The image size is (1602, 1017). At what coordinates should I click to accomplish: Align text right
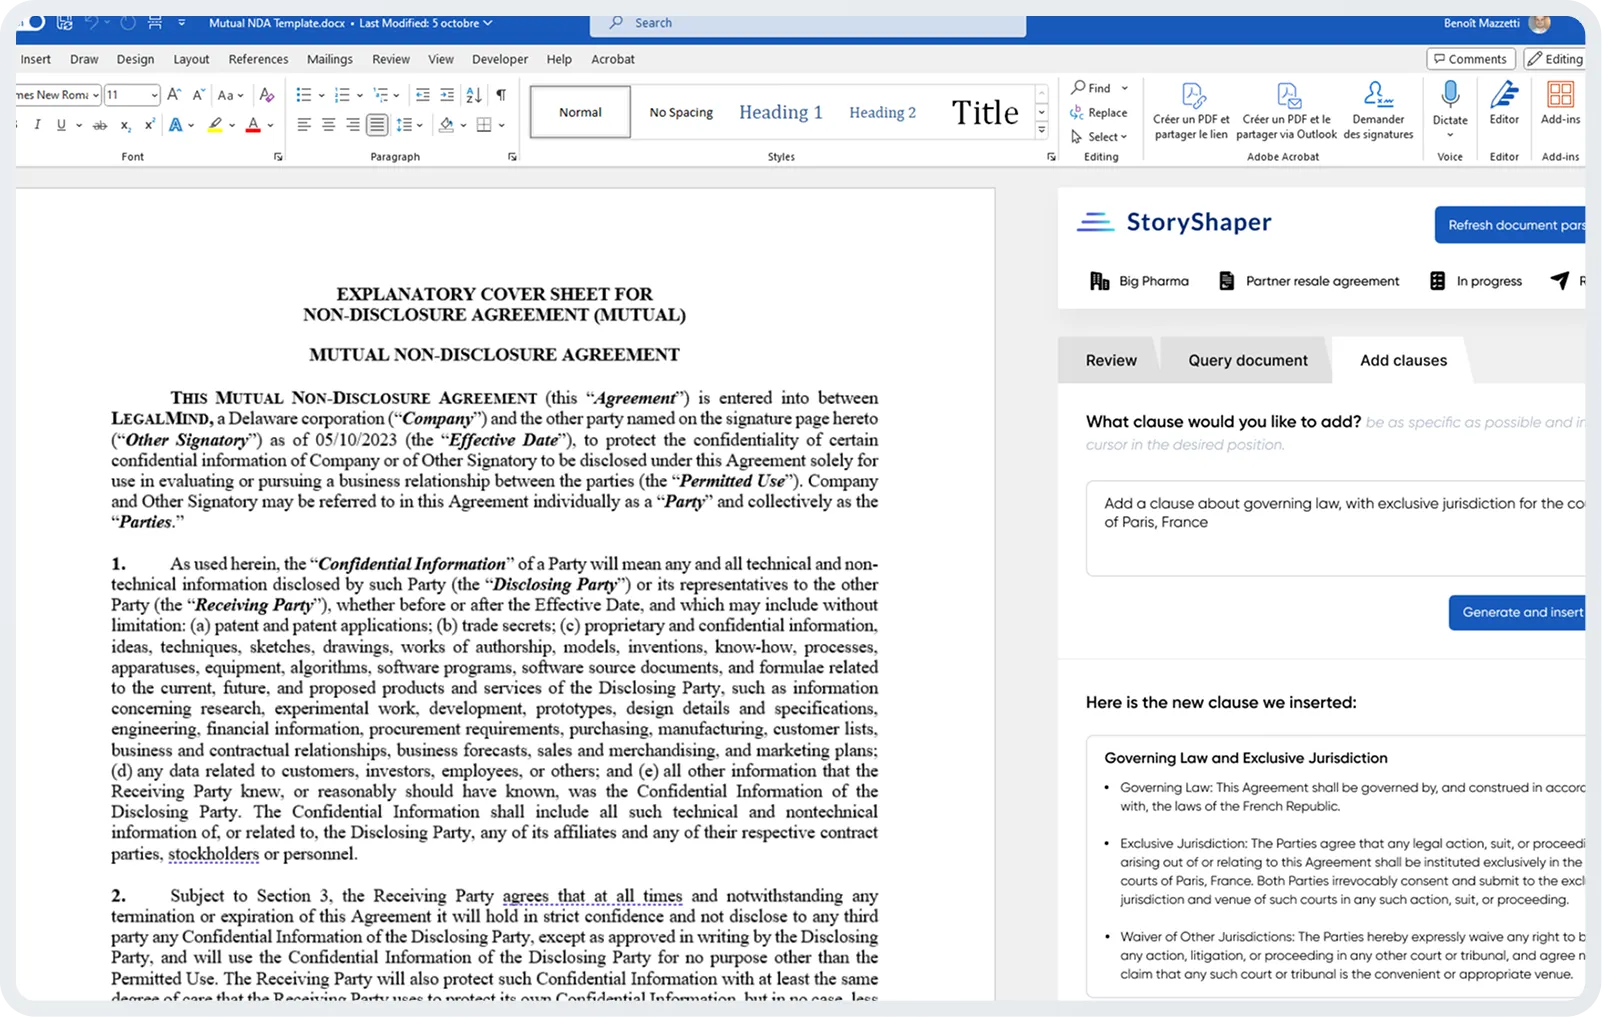point(352,125)
